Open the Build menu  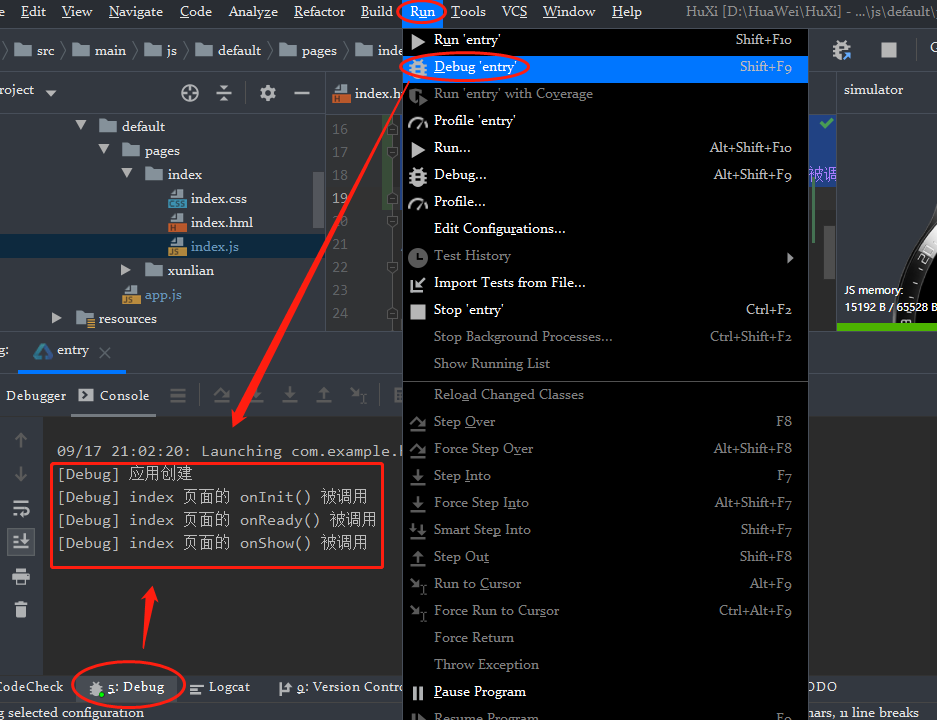pyautogui.click(x=376, y=11)
